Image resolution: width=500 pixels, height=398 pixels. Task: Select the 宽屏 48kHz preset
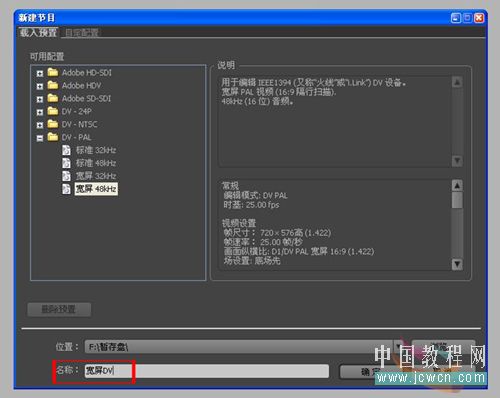point(96,189)
